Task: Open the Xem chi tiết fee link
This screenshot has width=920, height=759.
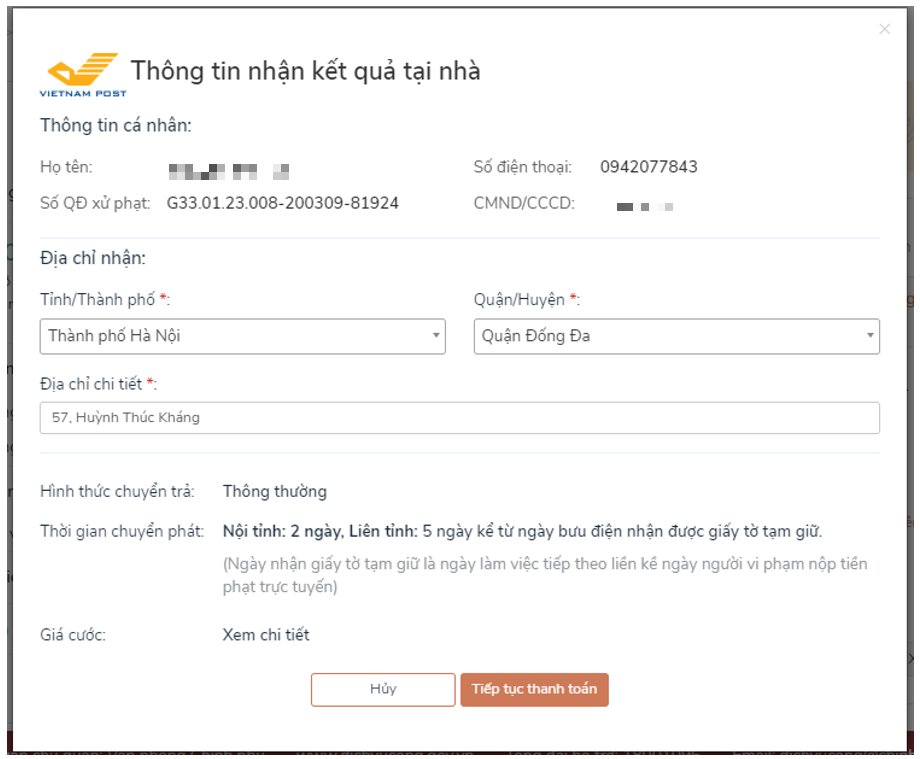Action: (266, 635)
